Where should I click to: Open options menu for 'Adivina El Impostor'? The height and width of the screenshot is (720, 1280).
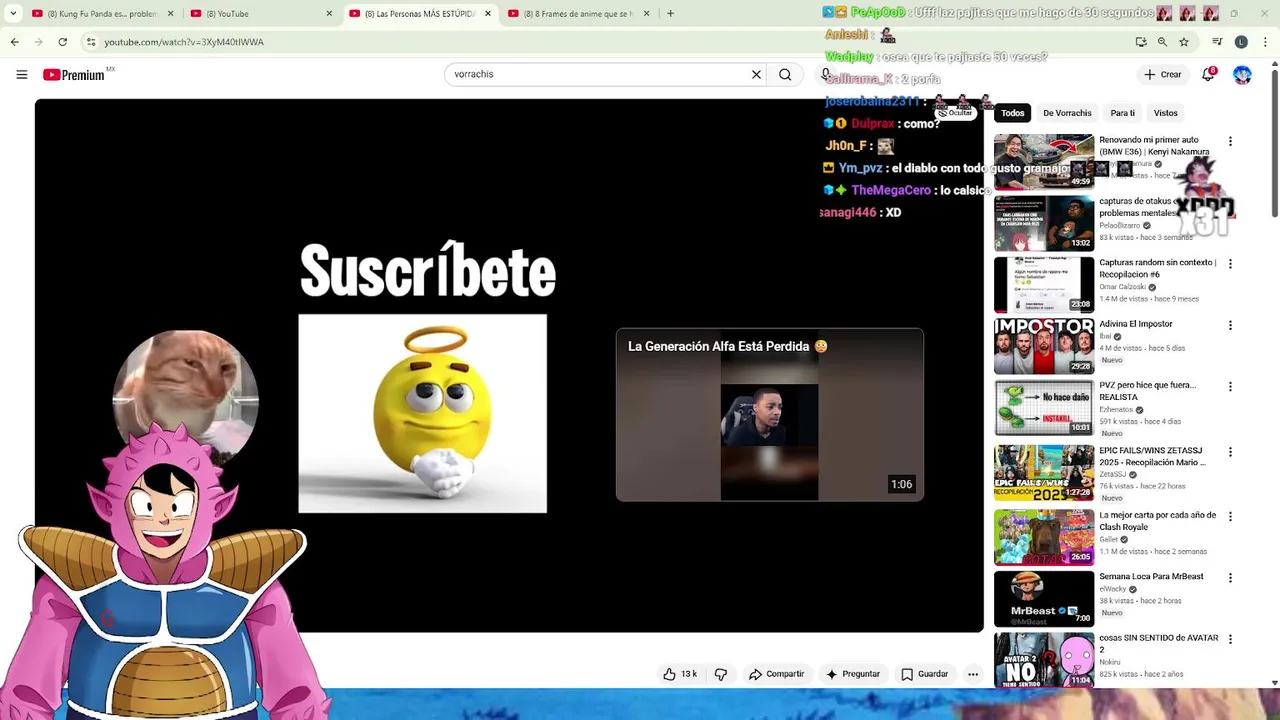click(x=1230, y=325)
